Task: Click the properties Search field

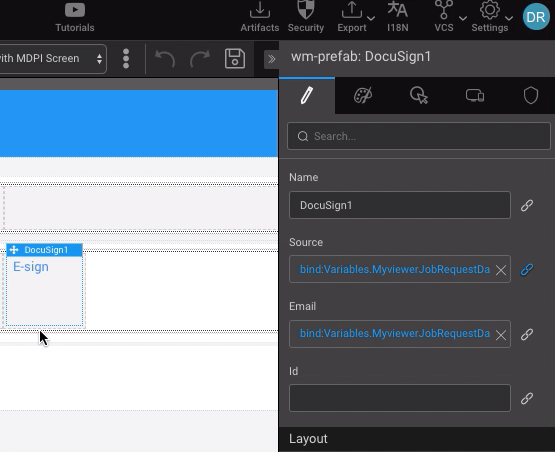Action: (x=419, y=136)
